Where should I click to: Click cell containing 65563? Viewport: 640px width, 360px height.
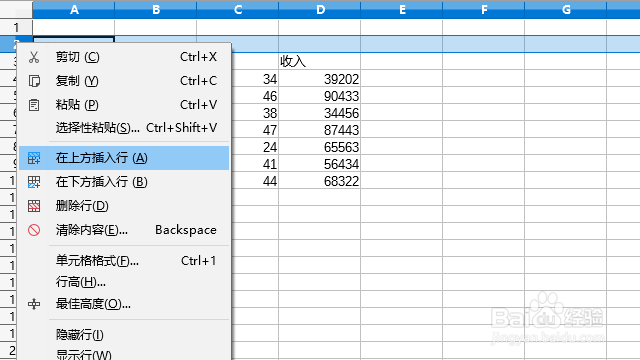click(x=320, y=147)
